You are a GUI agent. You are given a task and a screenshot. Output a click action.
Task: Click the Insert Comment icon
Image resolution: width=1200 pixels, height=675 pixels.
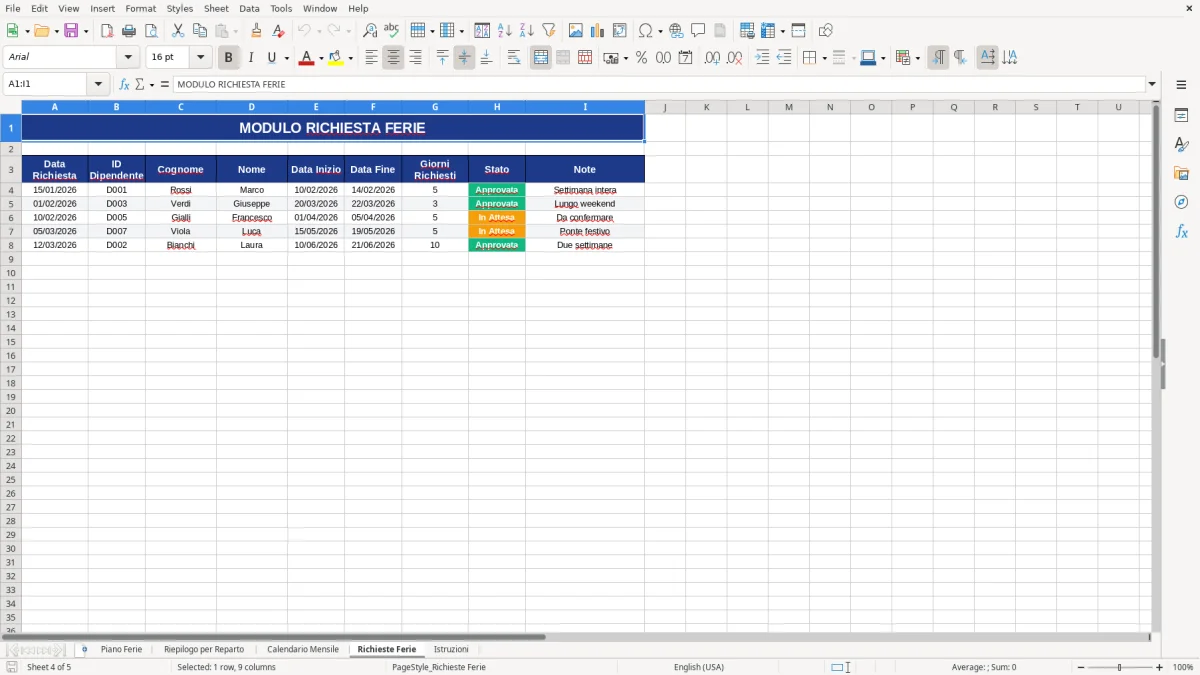coord(698,31)
